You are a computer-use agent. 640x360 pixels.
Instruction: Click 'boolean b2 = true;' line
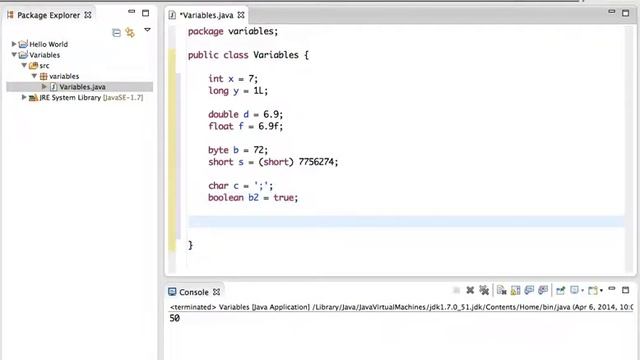click(253, 198)
